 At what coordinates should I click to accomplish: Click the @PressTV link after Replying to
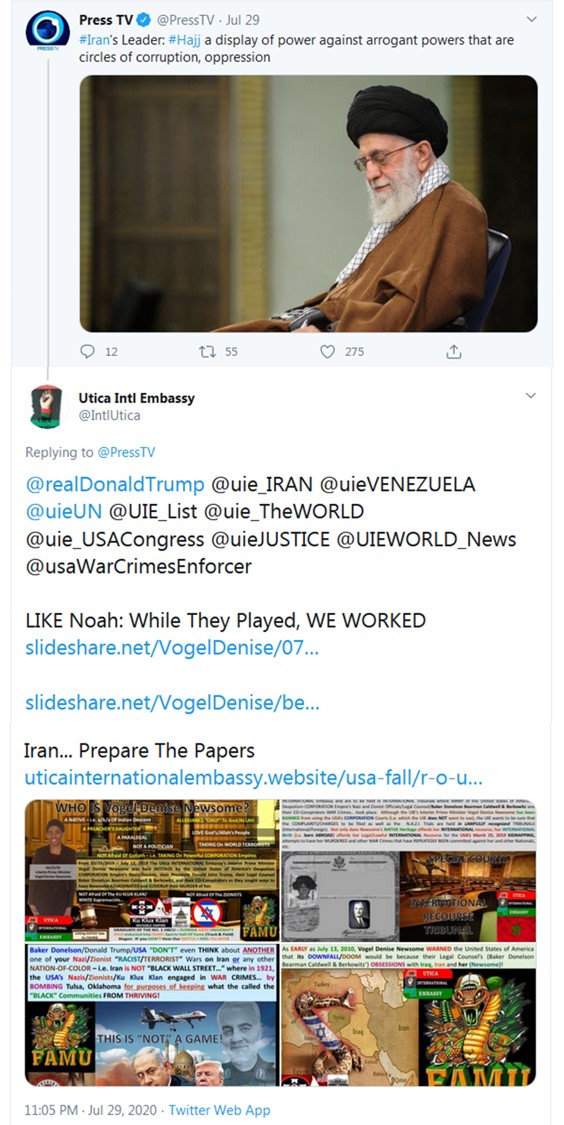pos(126,452)
